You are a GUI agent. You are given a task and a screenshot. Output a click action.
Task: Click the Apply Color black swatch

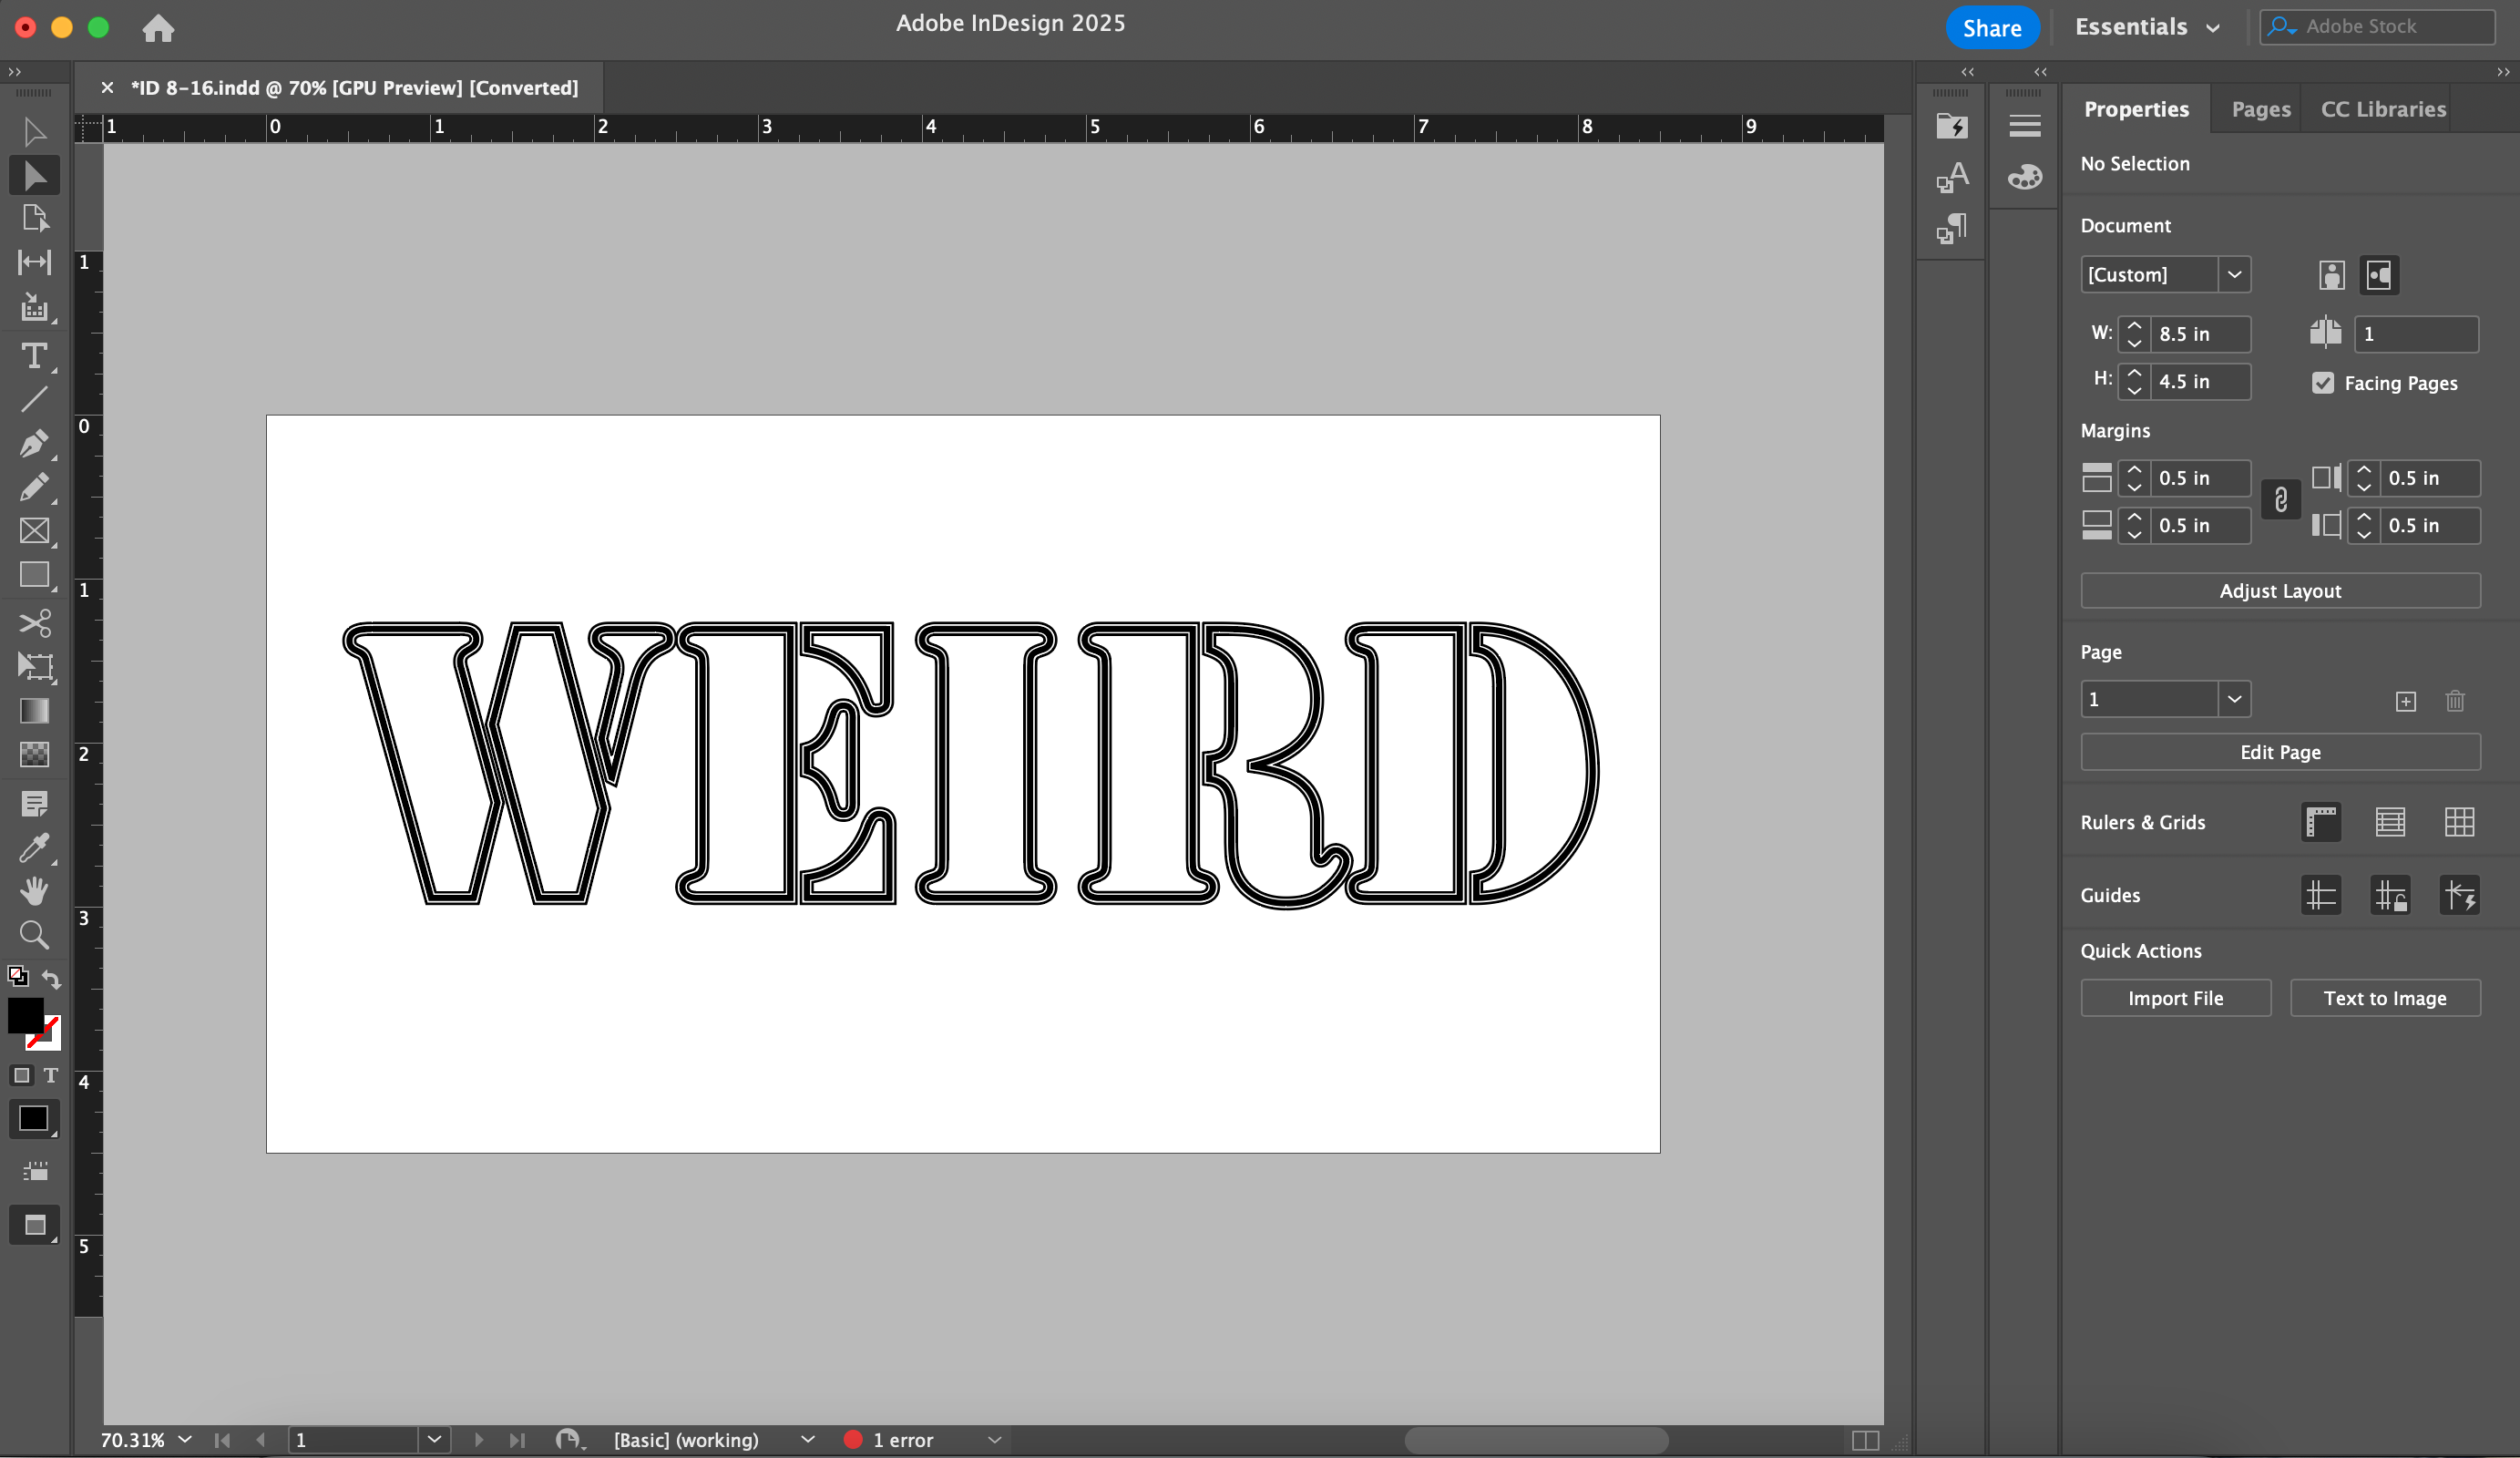(x=33, y=1119)
